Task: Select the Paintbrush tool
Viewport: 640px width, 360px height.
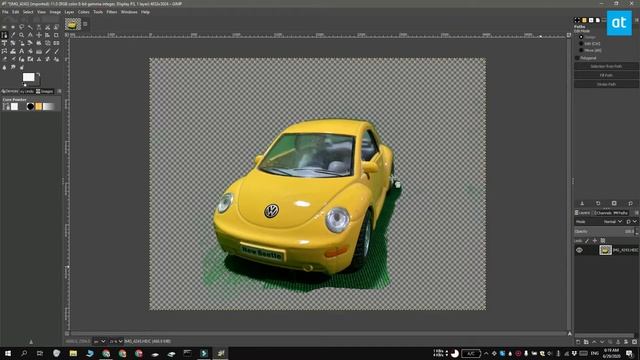Action: pyautogui.click(x=56, y=51)
